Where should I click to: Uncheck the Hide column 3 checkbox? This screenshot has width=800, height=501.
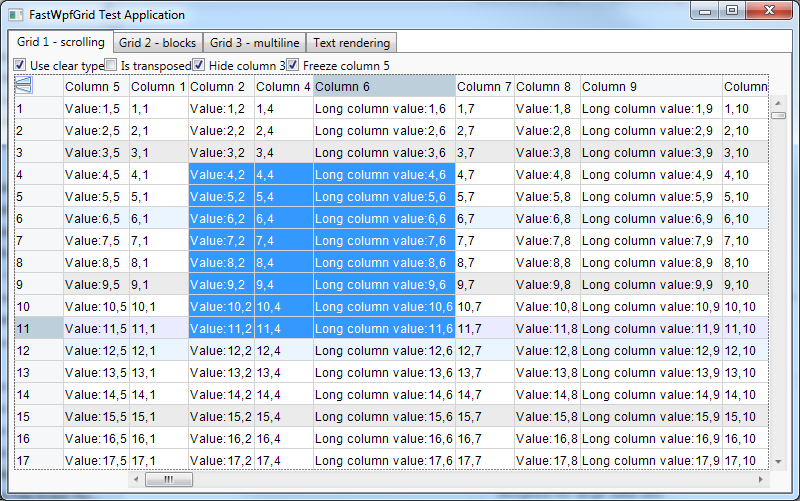pos(198,65)
